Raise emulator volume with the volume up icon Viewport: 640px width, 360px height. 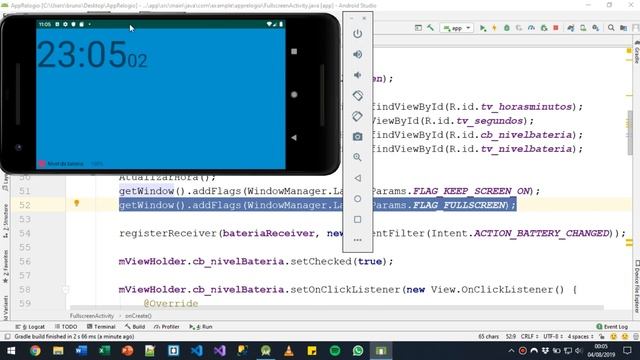[358, 54]
